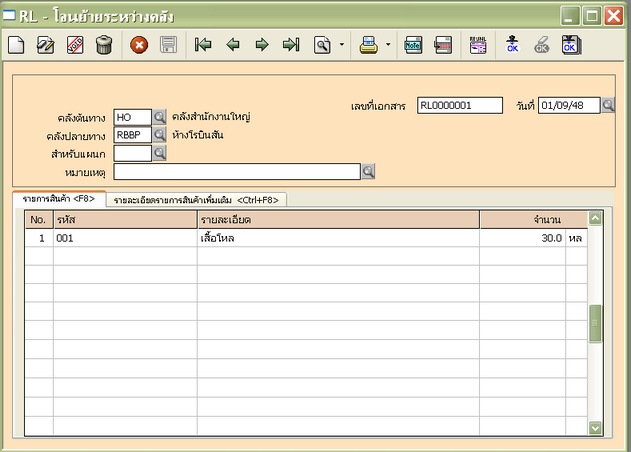Switch to the รายการสินค้า <F8> tab
Viewport: 631px width, 452px height.
(x=58, y=199)
